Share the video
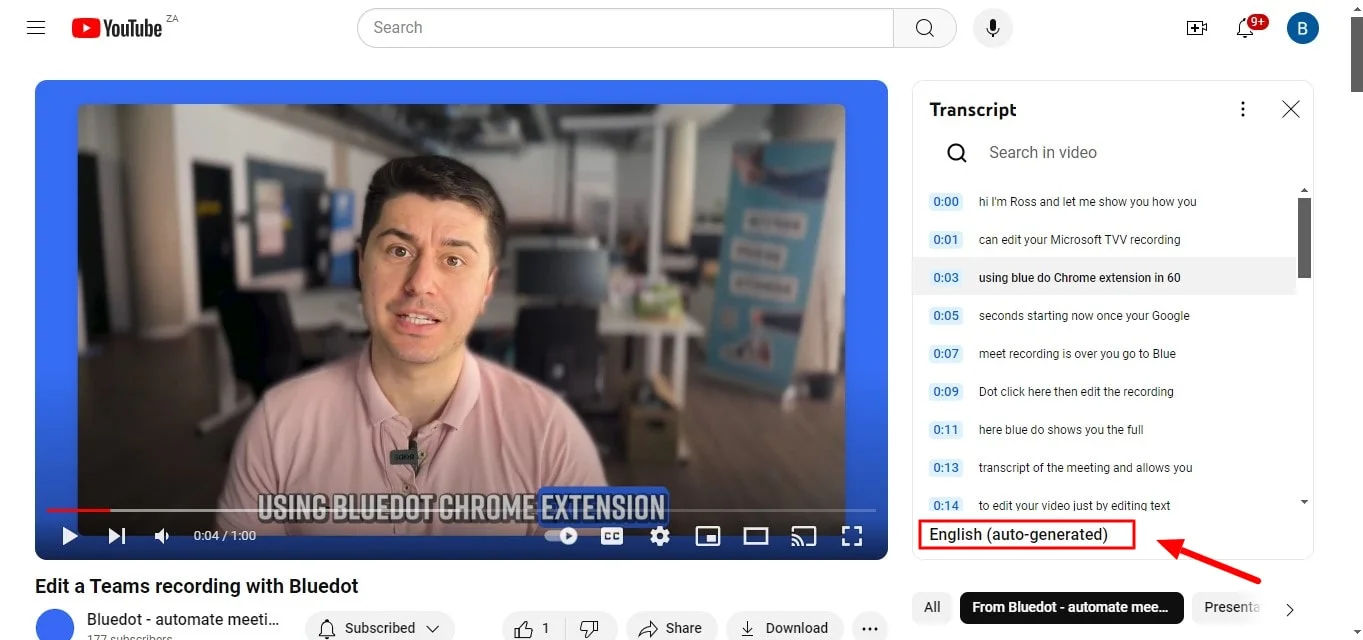The width and height of the screenshot is (1363, 640). tap(671, 626)
